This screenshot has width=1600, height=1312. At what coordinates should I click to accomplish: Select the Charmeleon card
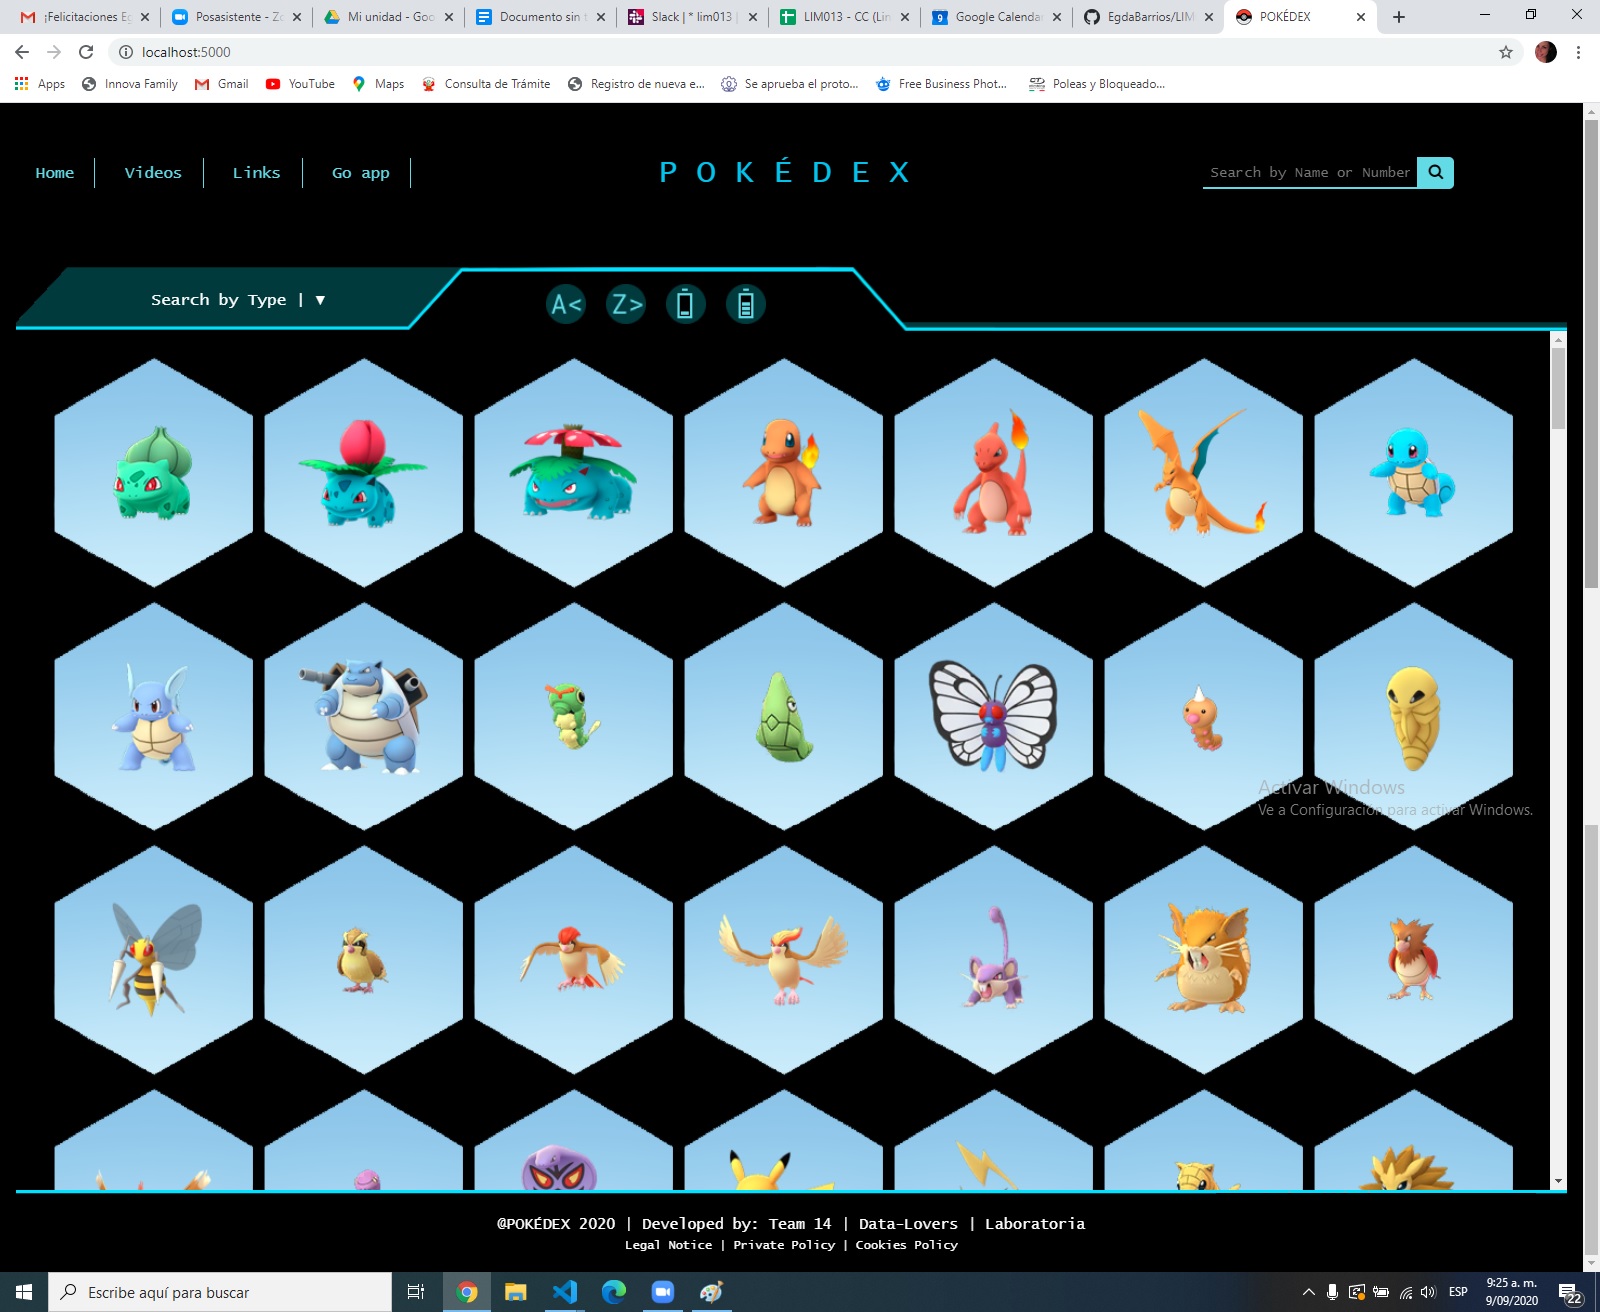pos(994,472)
